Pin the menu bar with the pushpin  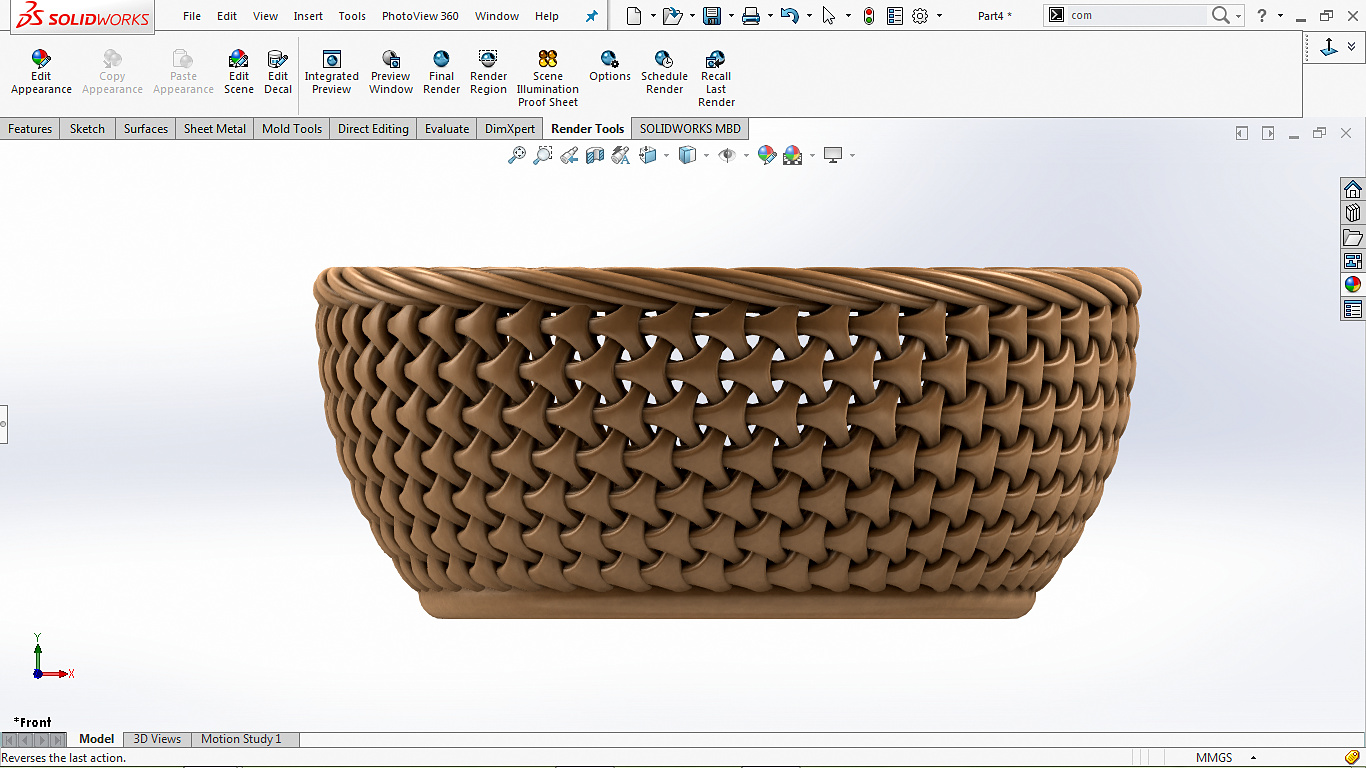591,16
